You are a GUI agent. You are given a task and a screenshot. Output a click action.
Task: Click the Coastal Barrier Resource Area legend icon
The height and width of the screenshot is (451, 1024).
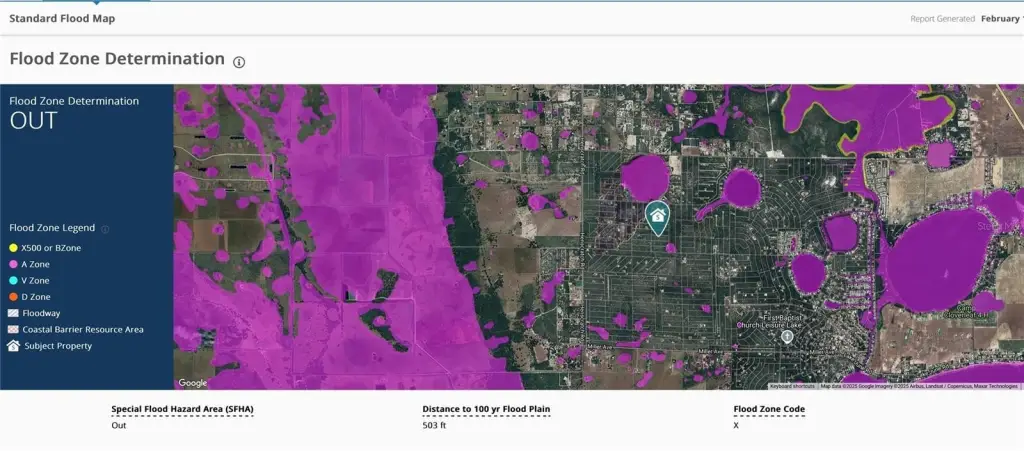13,329
